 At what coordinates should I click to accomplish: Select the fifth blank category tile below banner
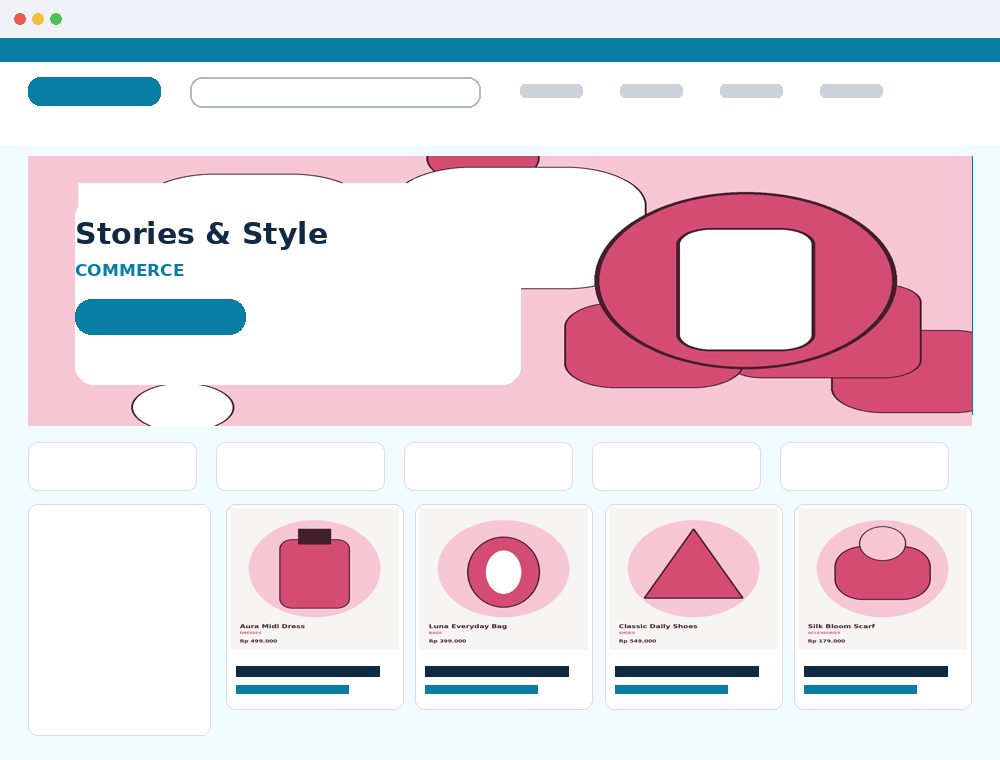tap(864, 466)
